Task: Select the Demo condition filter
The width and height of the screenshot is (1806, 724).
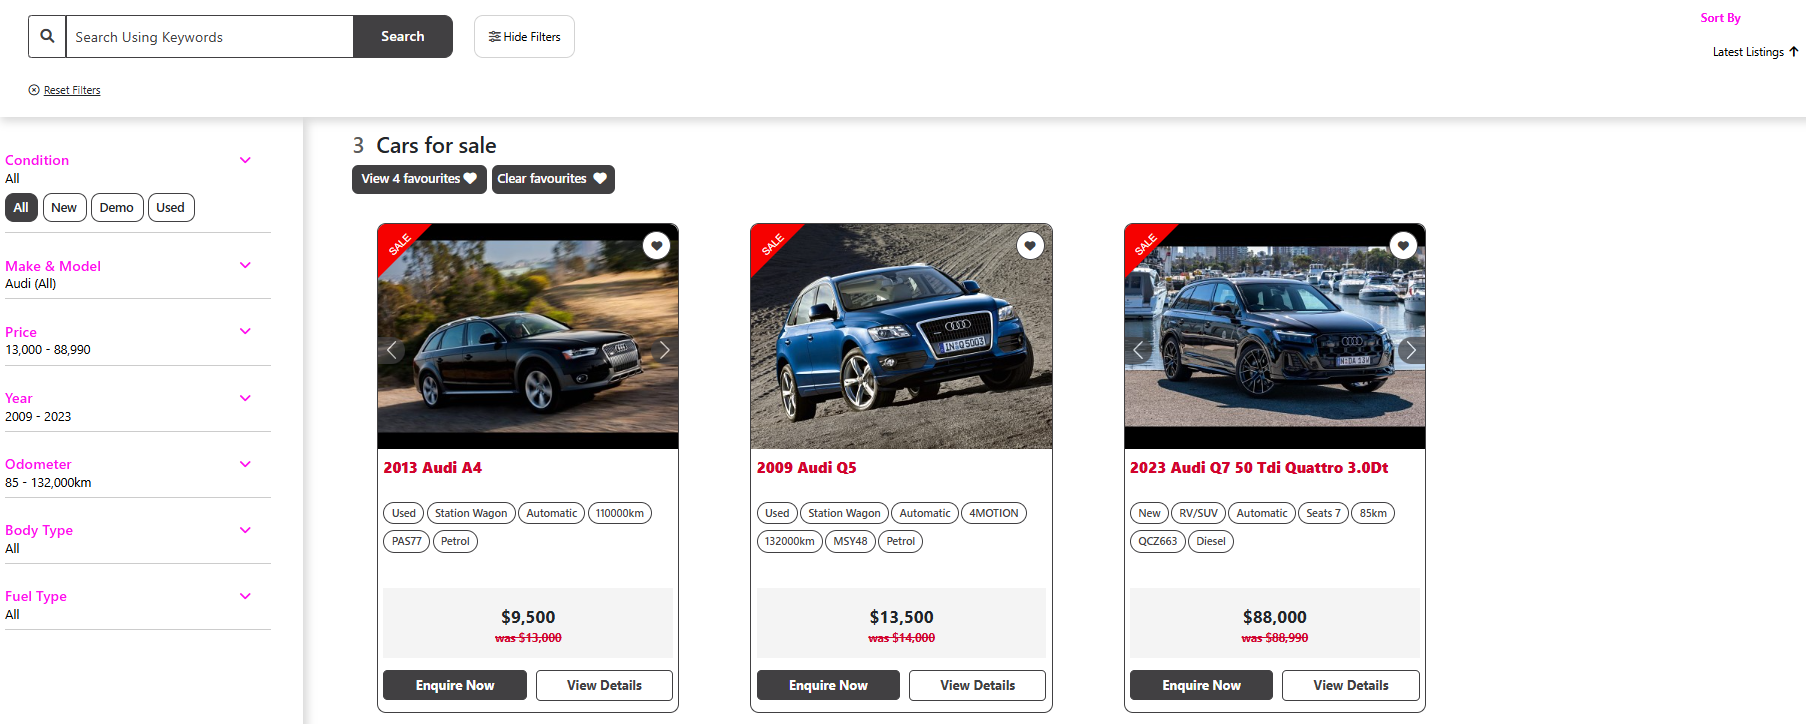Action: tap(116, 208)
